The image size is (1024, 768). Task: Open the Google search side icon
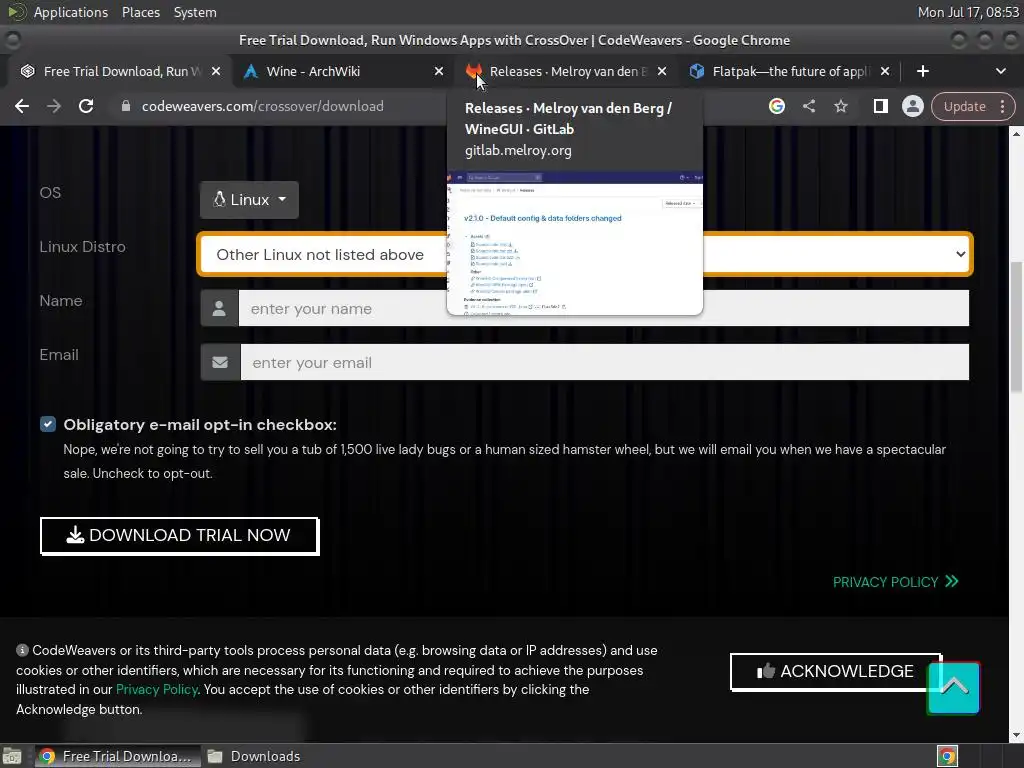point(776,106)
